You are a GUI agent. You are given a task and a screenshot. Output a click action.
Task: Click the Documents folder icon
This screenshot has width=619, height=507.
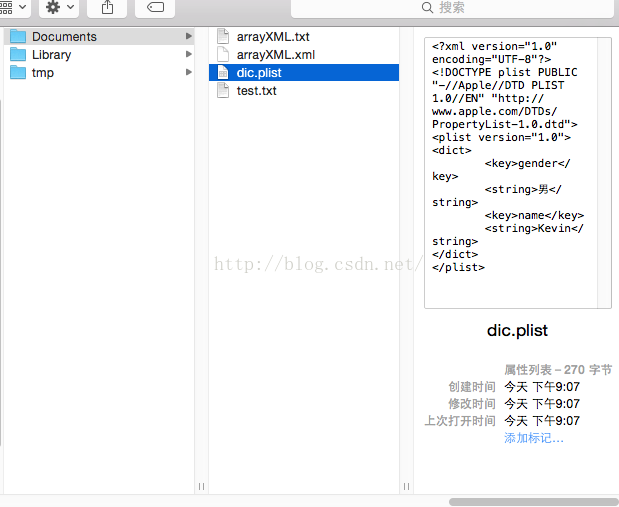click(x=18, y=36)
